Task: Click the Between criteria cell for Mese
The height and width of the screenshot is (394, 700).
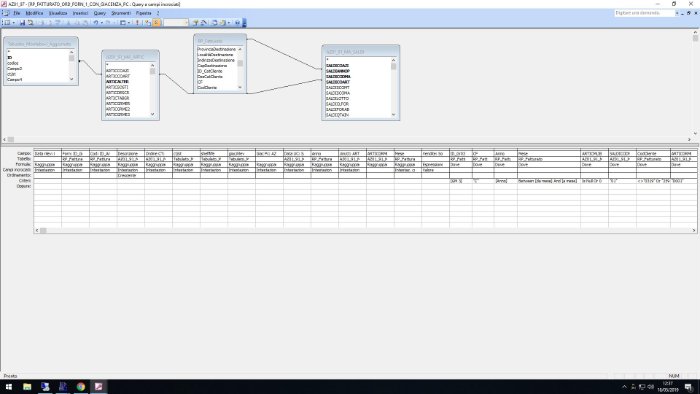Action: (549, 181)
